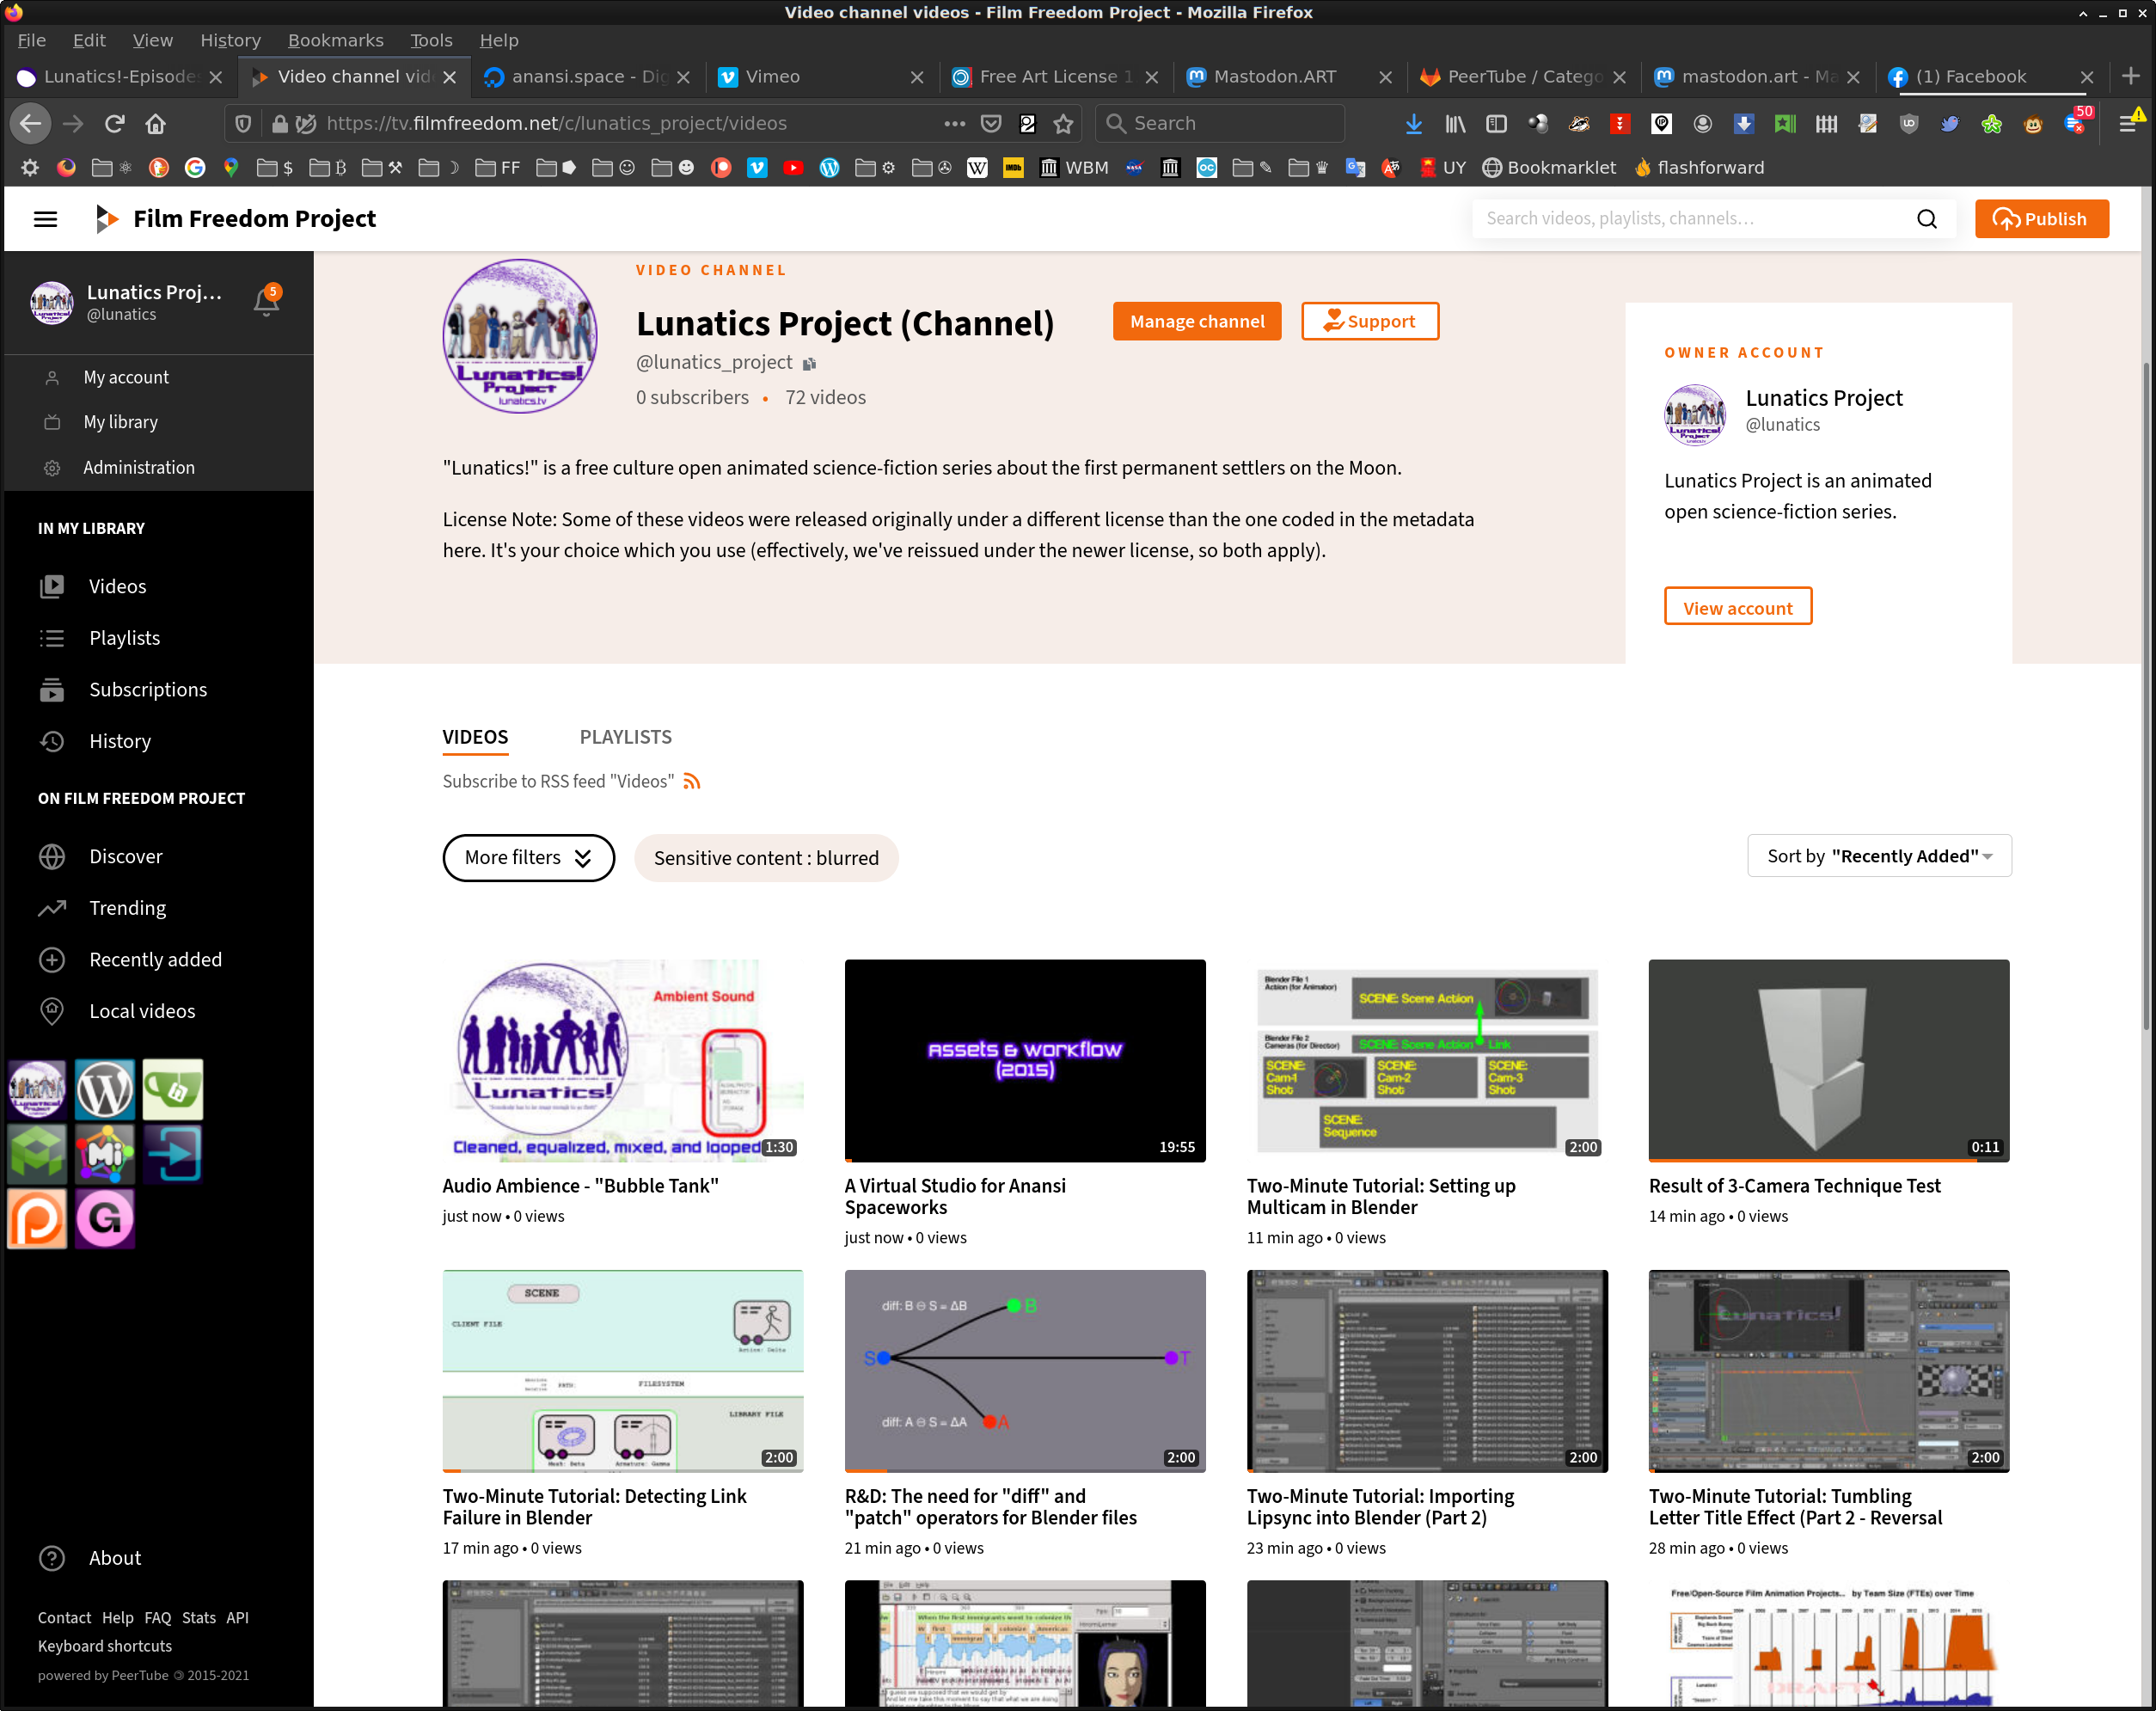
Task: Click the RSS feed icon
Action: coord(692,781)
